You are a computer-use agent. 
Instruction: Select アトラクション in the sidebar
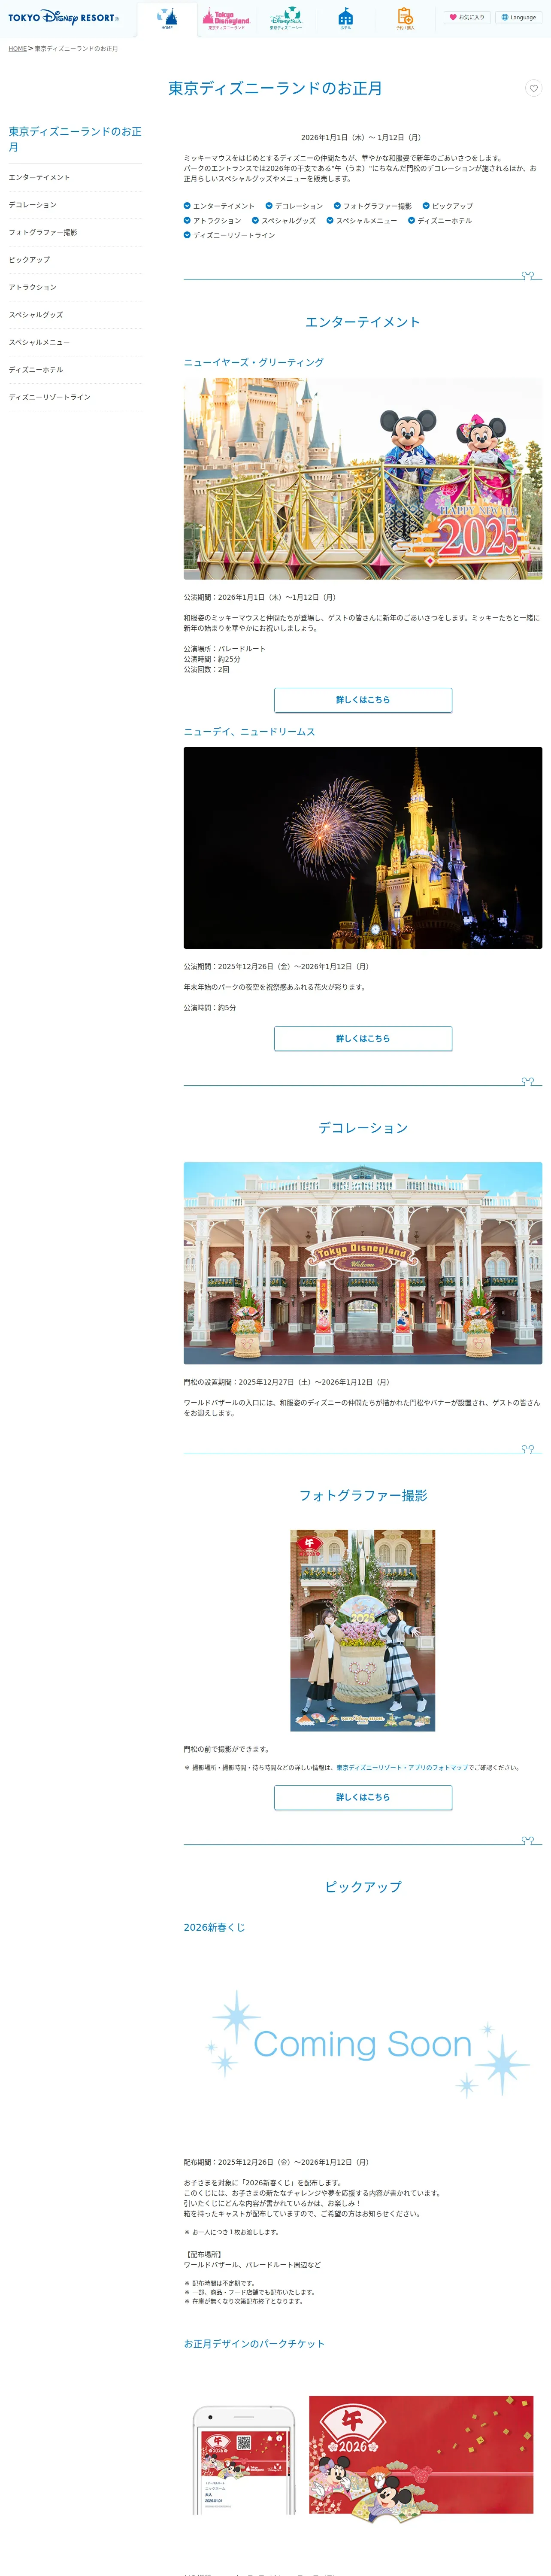[75, 287]
